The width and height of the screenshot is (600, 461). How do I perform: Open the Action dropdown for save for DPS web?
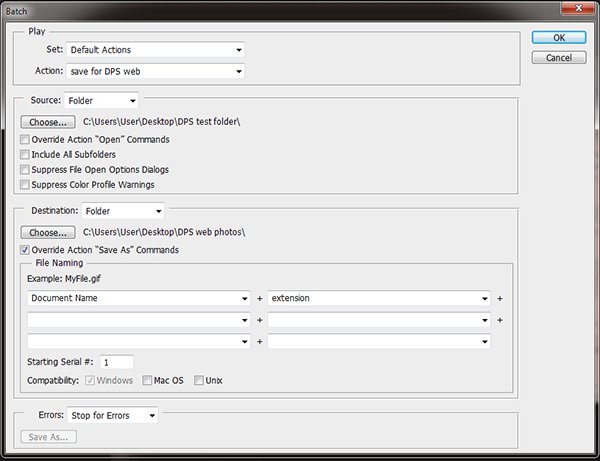coord(155,71)
